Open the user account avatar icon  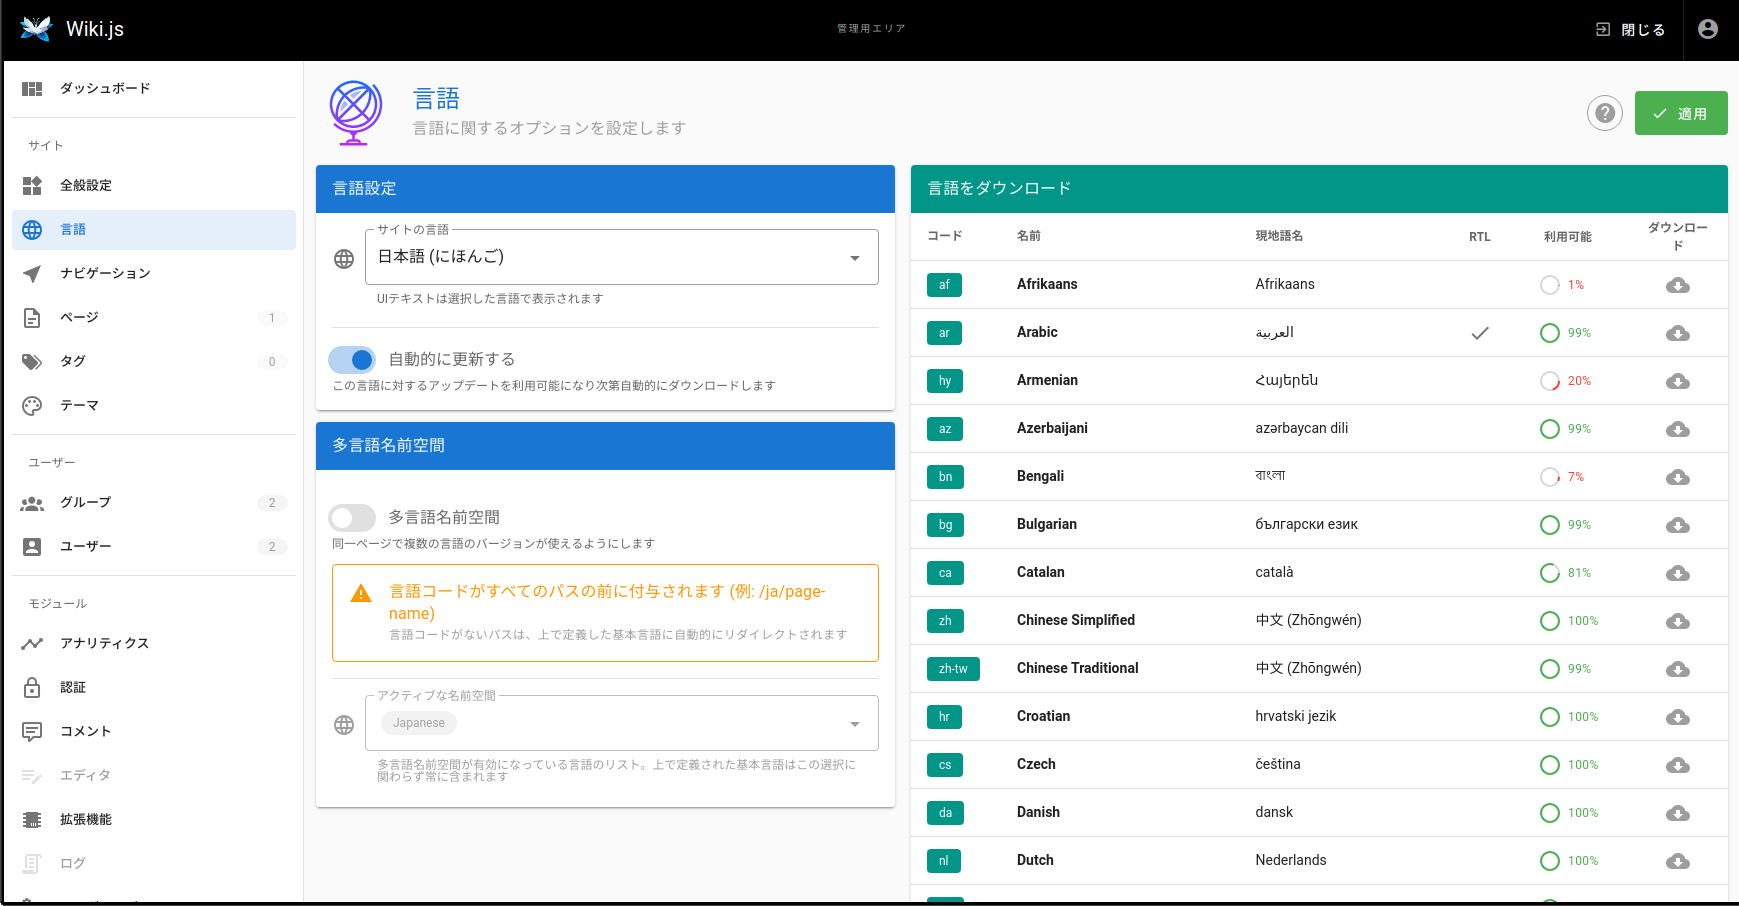[1707, 29]
